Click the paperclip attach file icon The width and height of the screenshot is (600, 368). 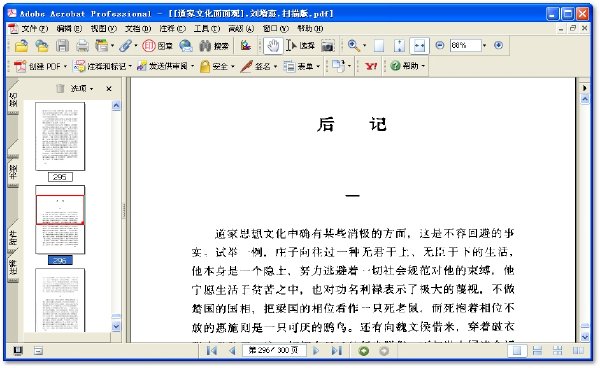125,46
